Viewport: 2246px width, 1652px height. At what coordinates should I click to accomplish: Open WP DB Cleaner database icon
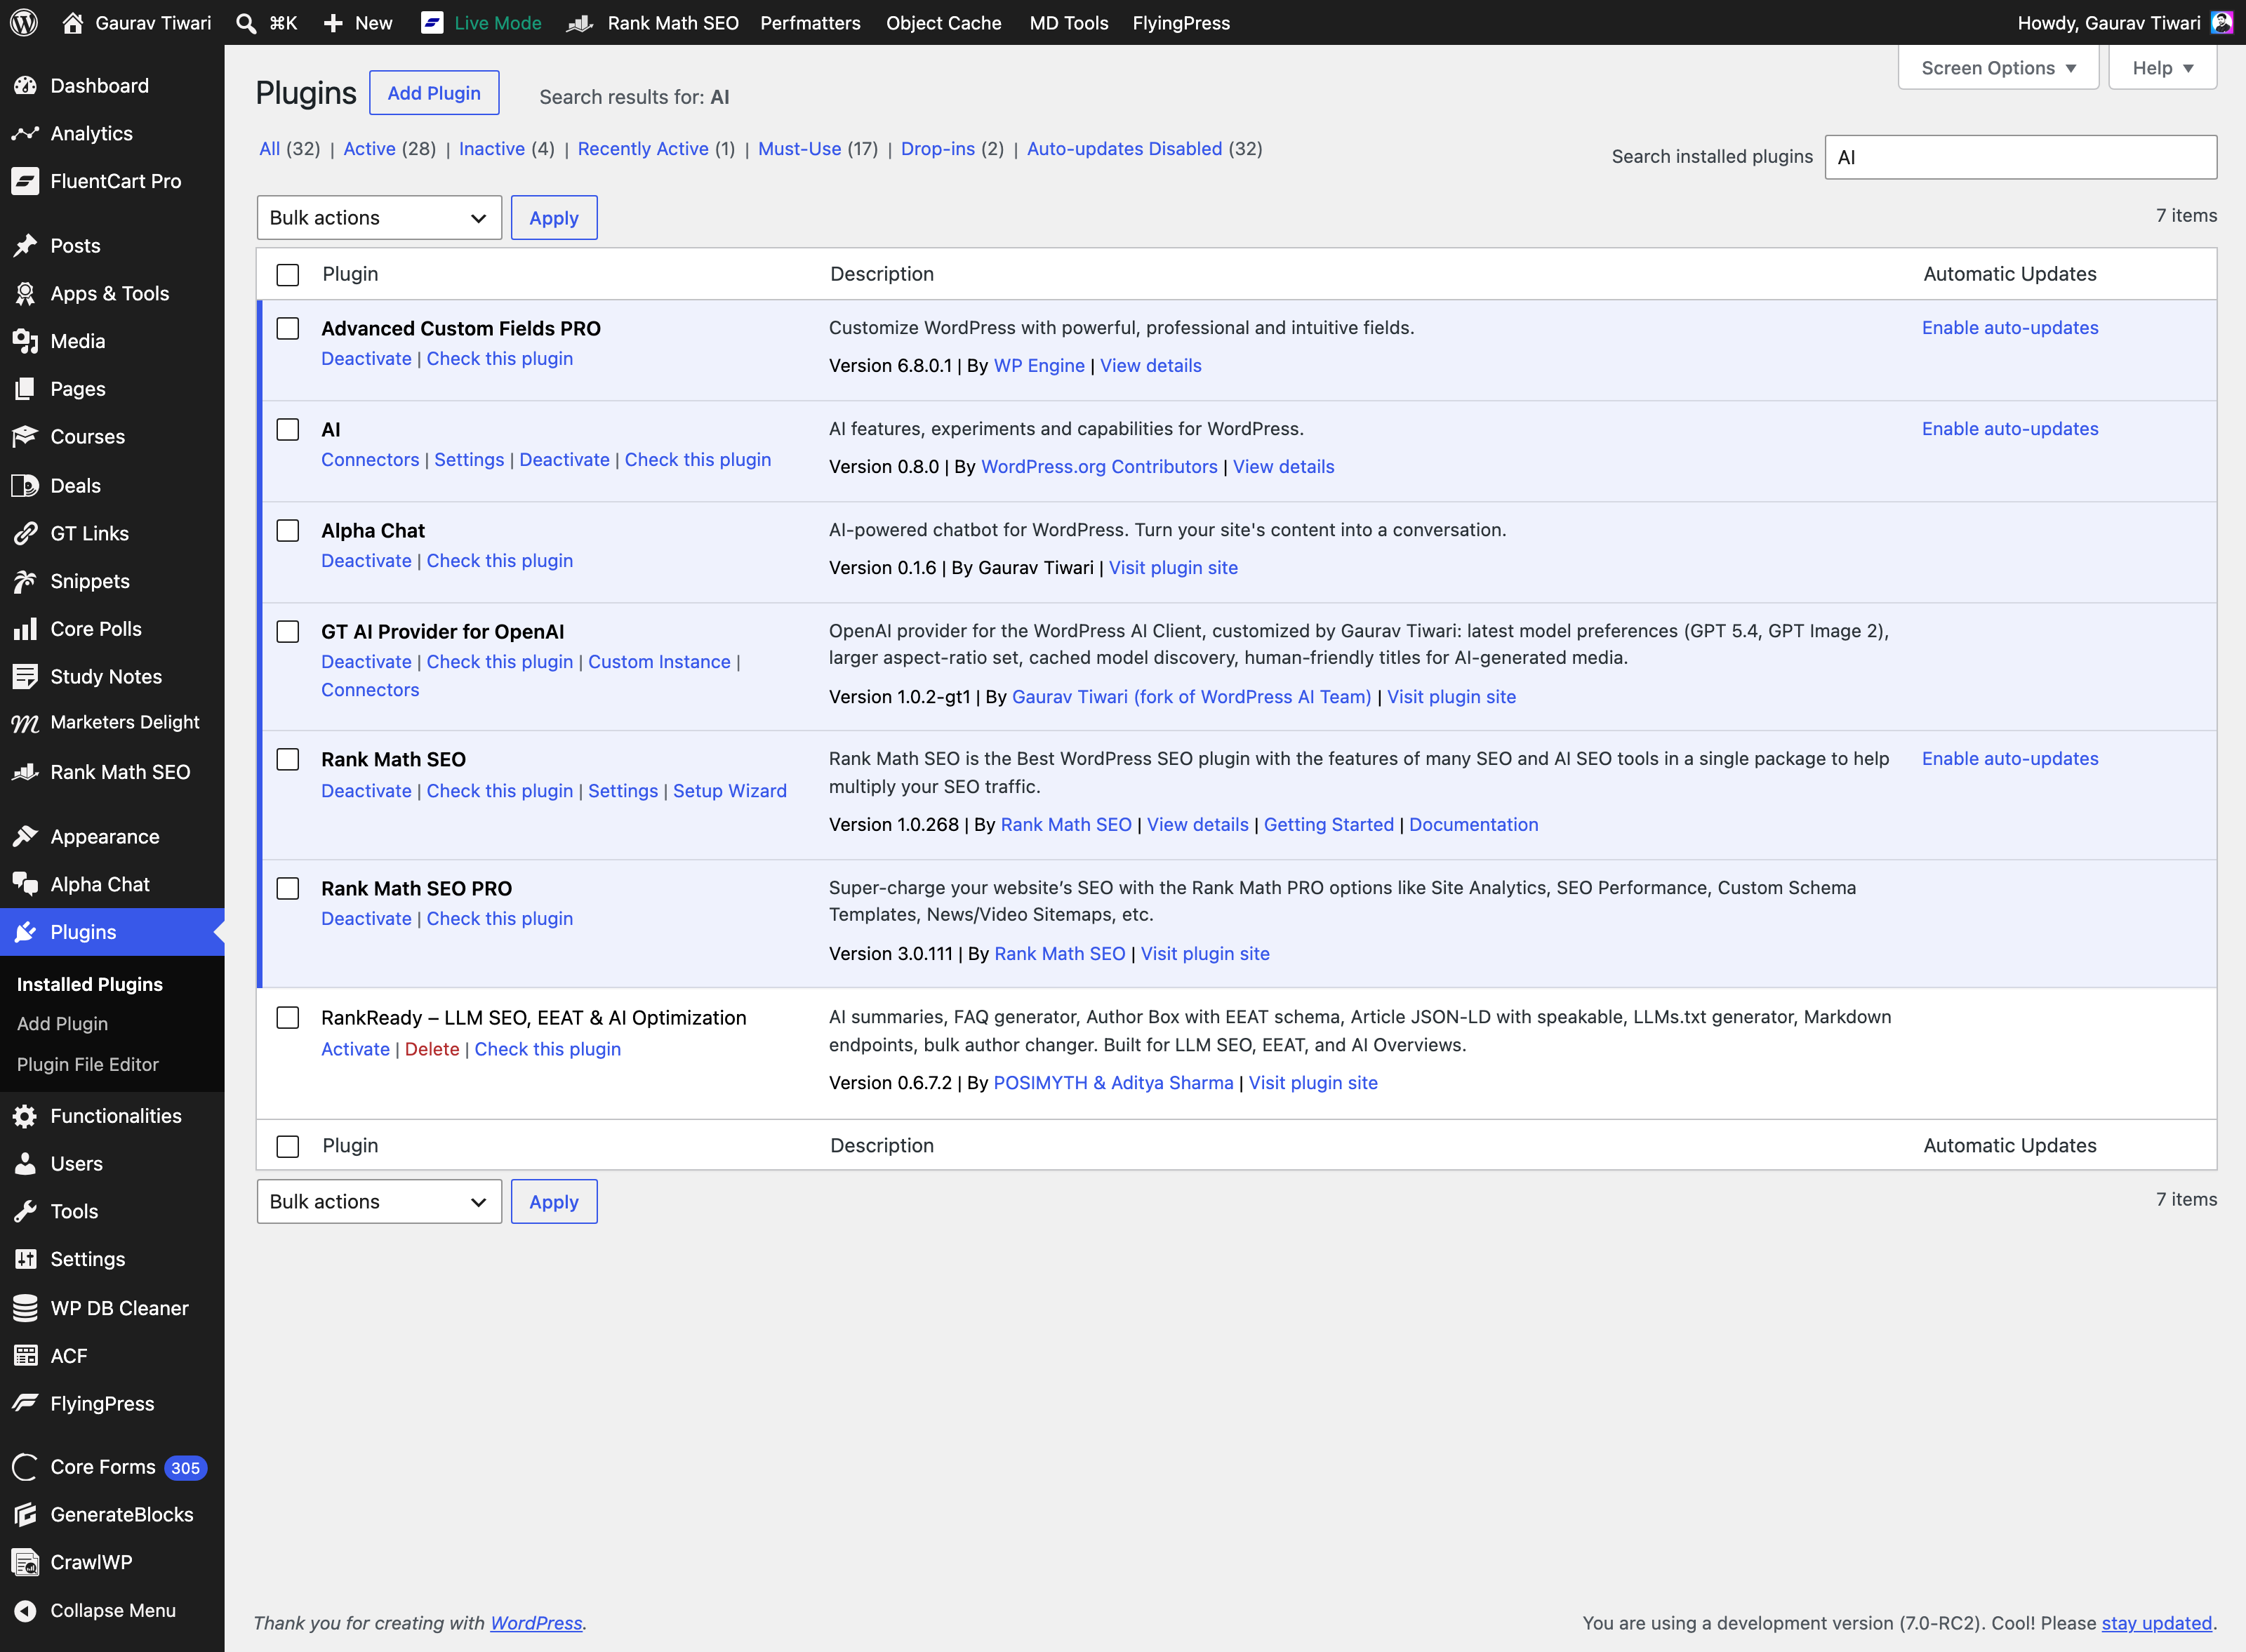(25, 1308)
